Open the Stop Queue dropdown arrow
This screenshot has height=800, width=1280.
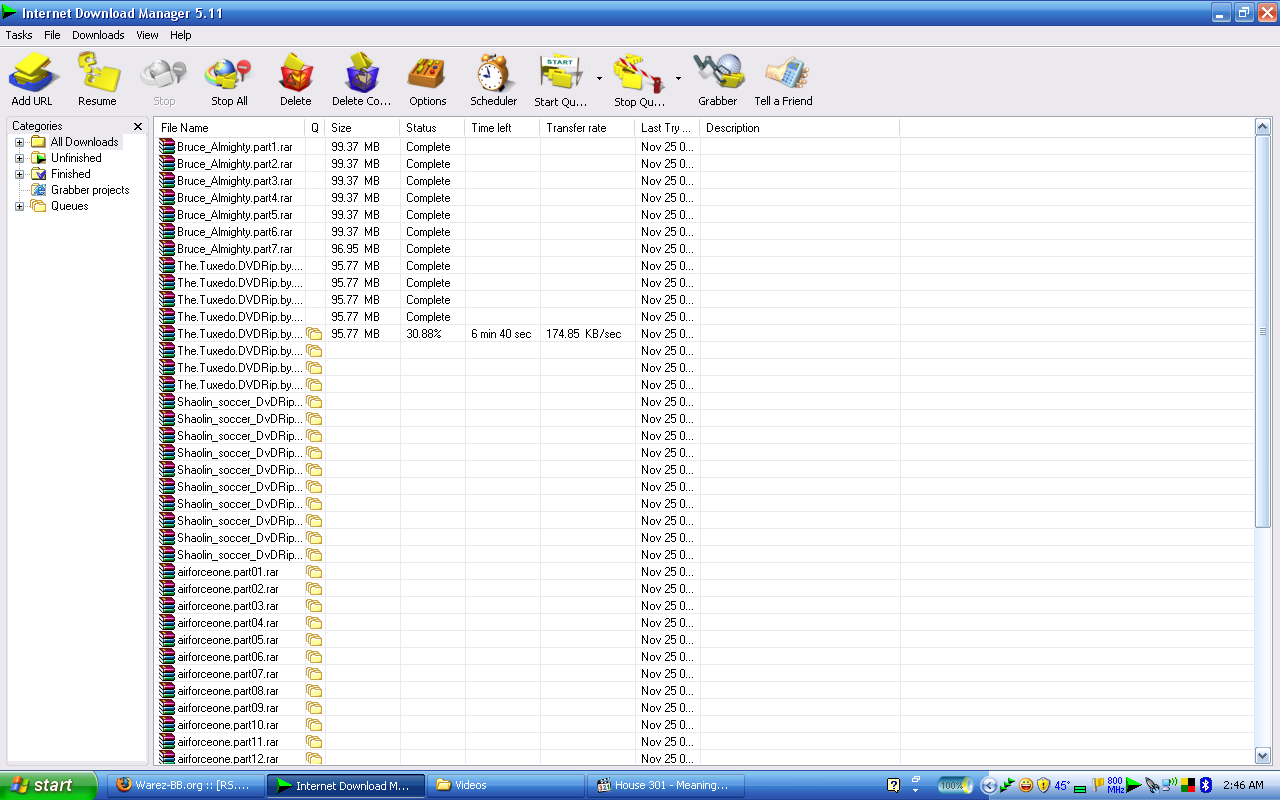(x=678, y=78)
